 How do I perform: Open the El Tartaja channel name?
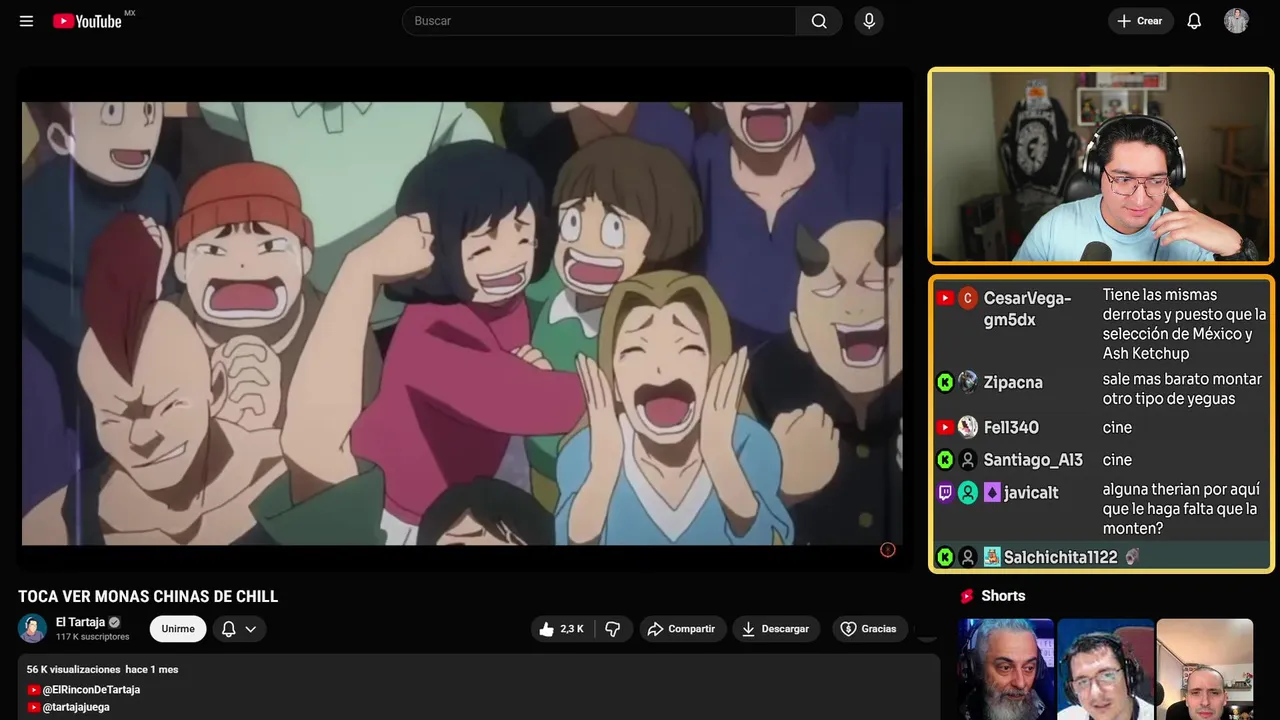(80, 622)
